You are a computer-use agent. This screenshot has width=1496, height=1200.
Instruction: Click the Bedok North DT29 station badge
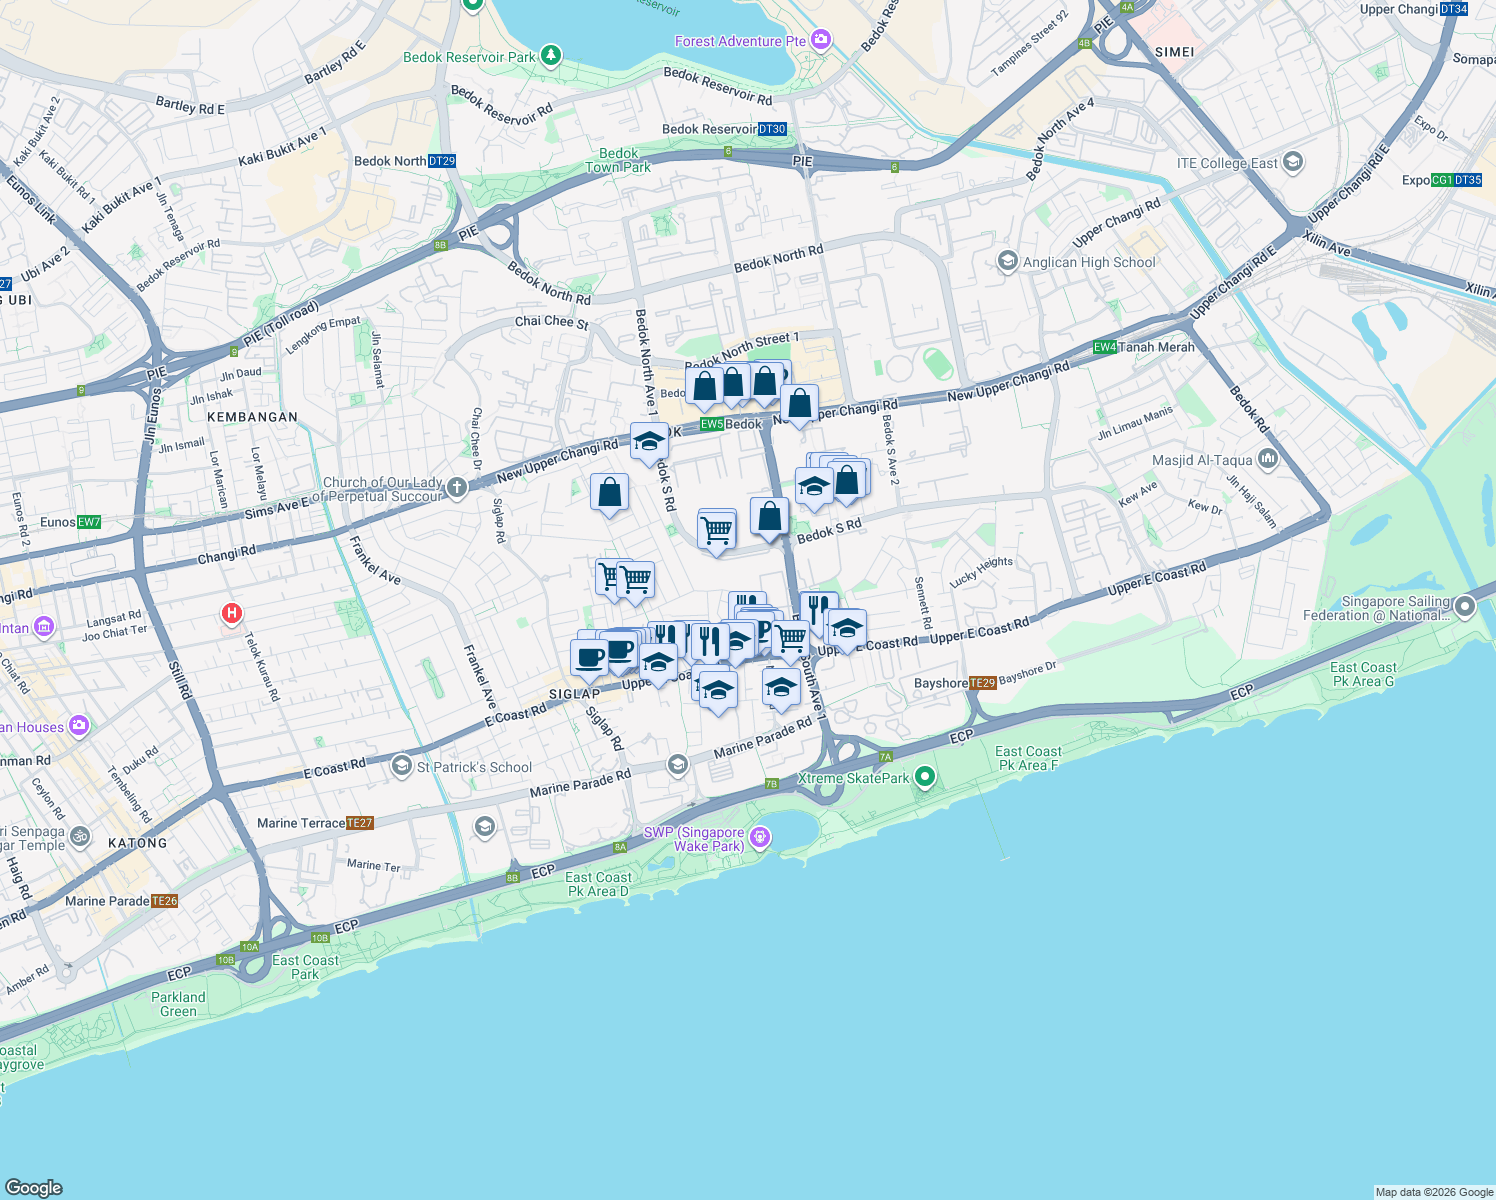[442, 161]
